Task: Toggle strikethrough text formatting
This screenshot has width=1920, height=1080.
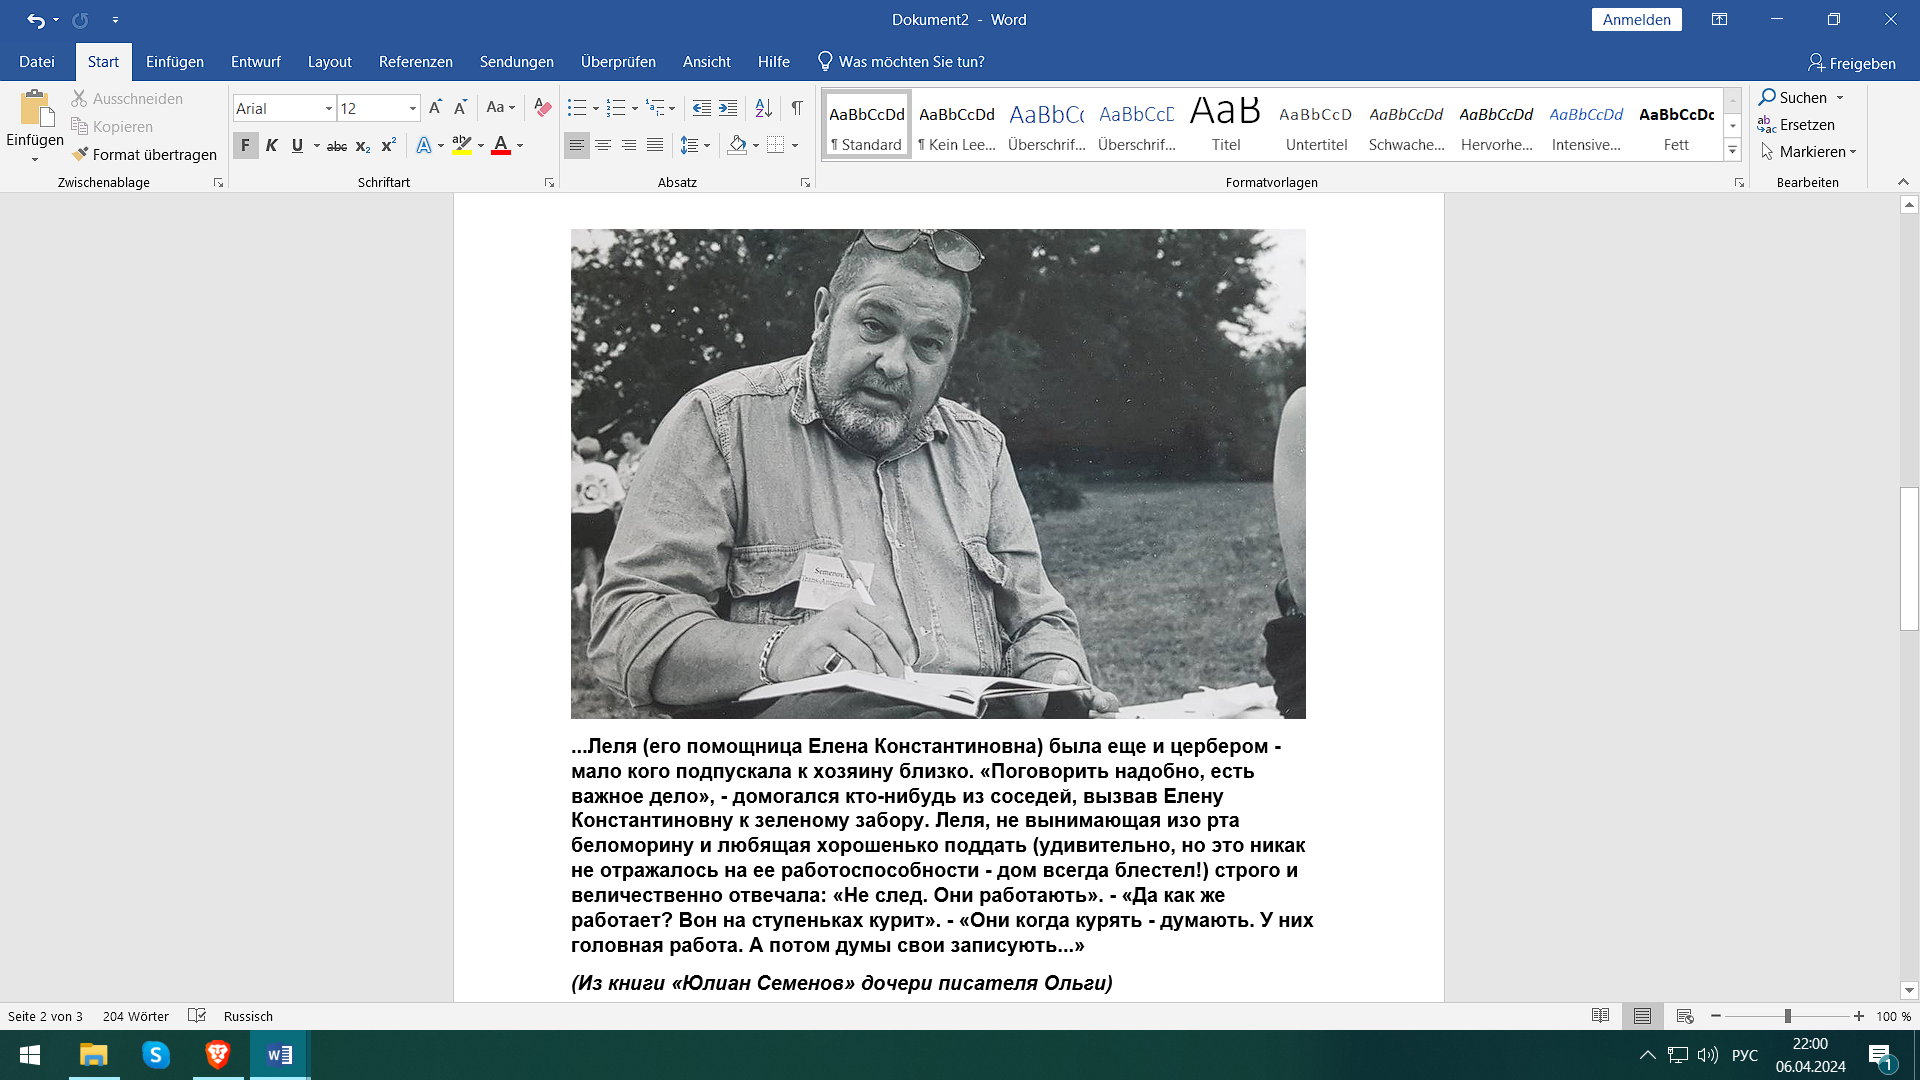Action: coord(337,146)
